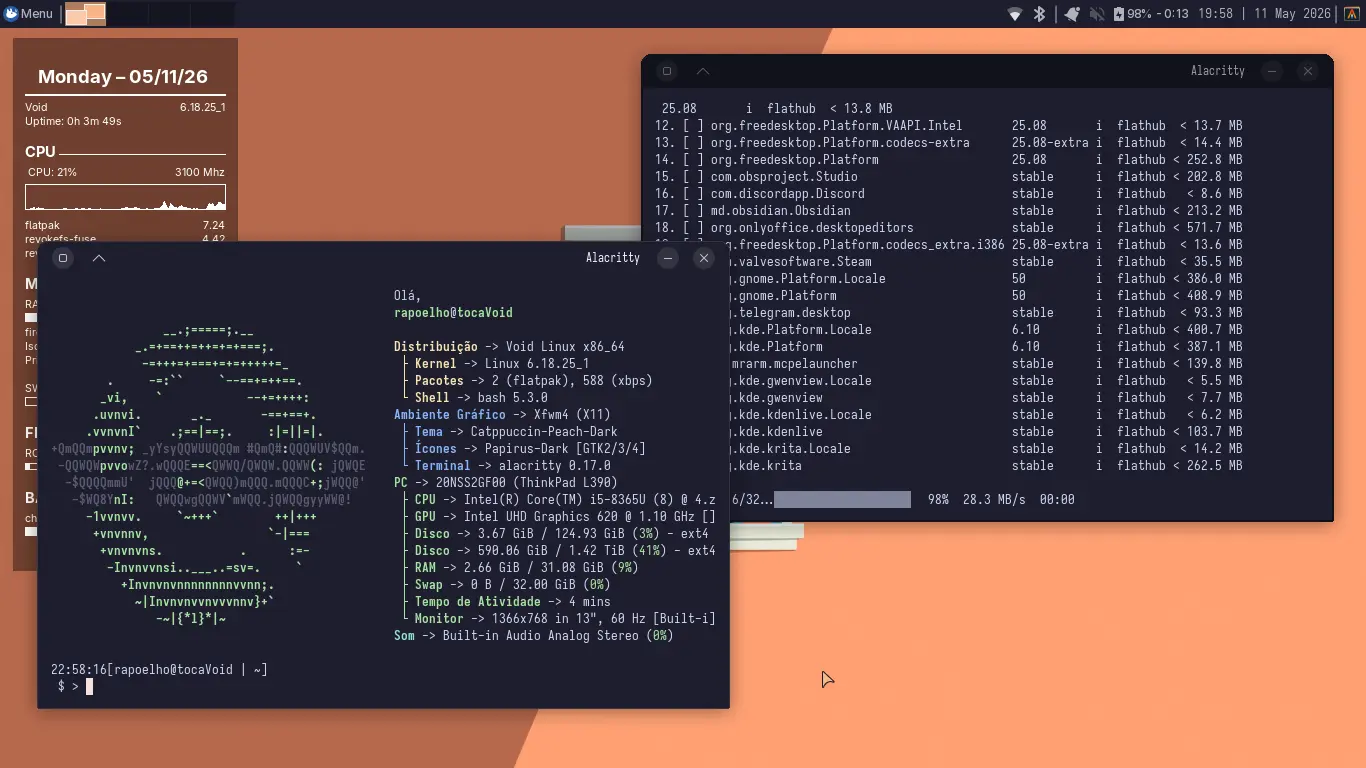
Task: Open the Wi-Fi network indicator
Action: [1014, 14]
